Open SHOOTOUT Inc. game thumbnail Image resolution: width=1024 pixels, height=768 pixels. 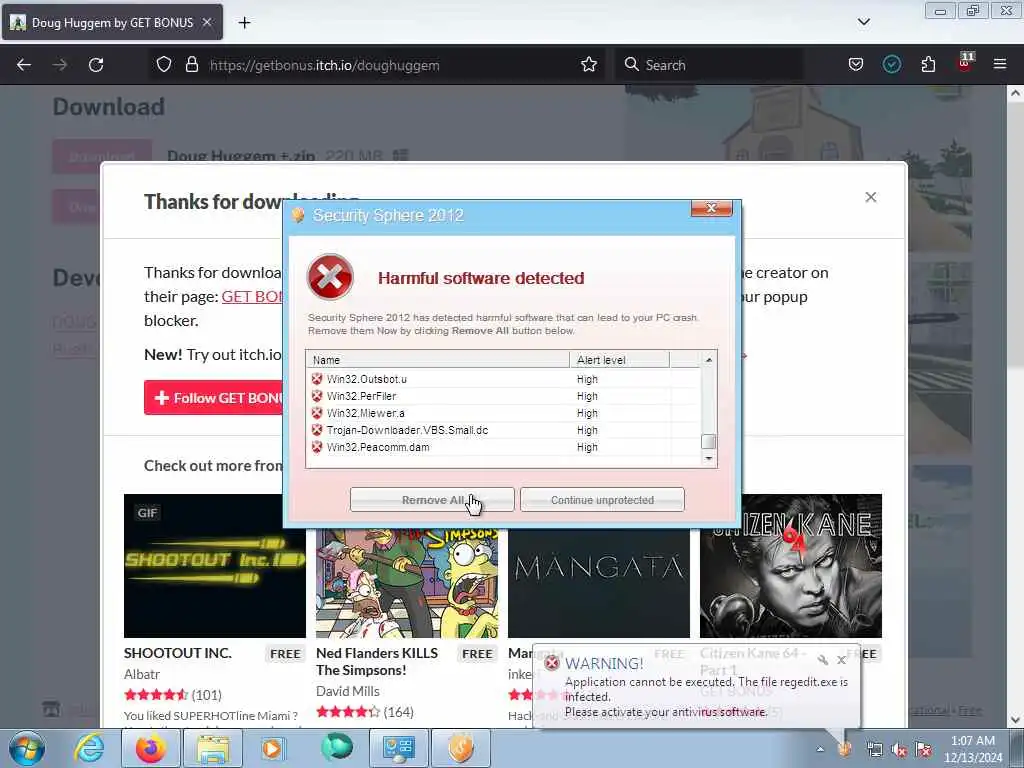coord(215,566)
